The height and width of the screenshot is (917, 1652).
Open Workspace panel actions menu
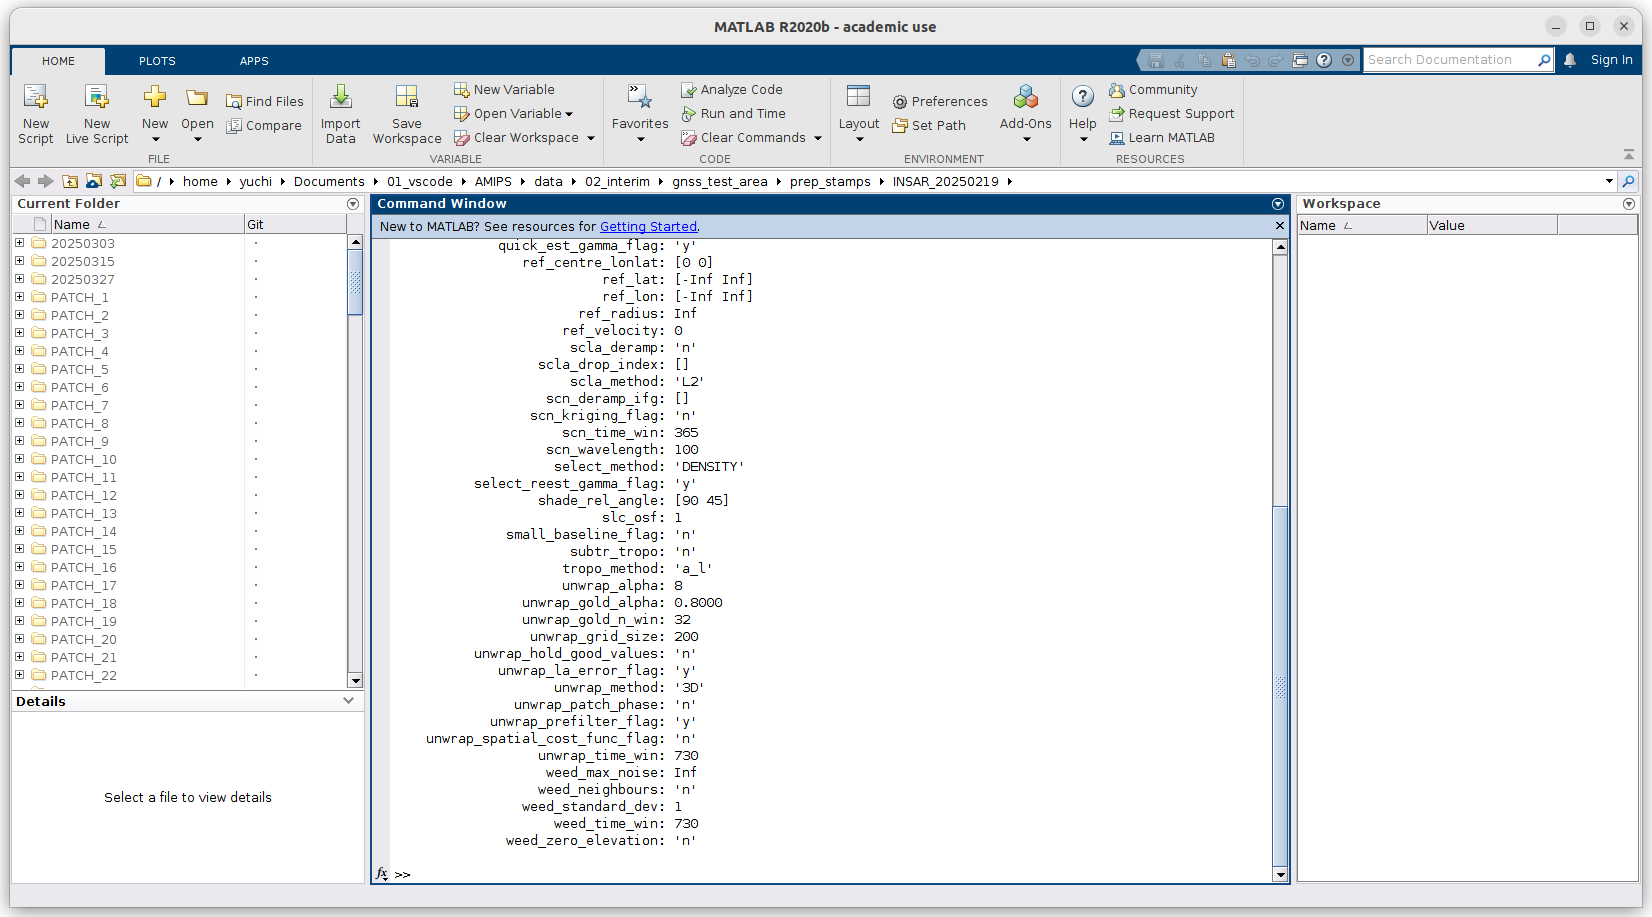tap(1629, 204)
